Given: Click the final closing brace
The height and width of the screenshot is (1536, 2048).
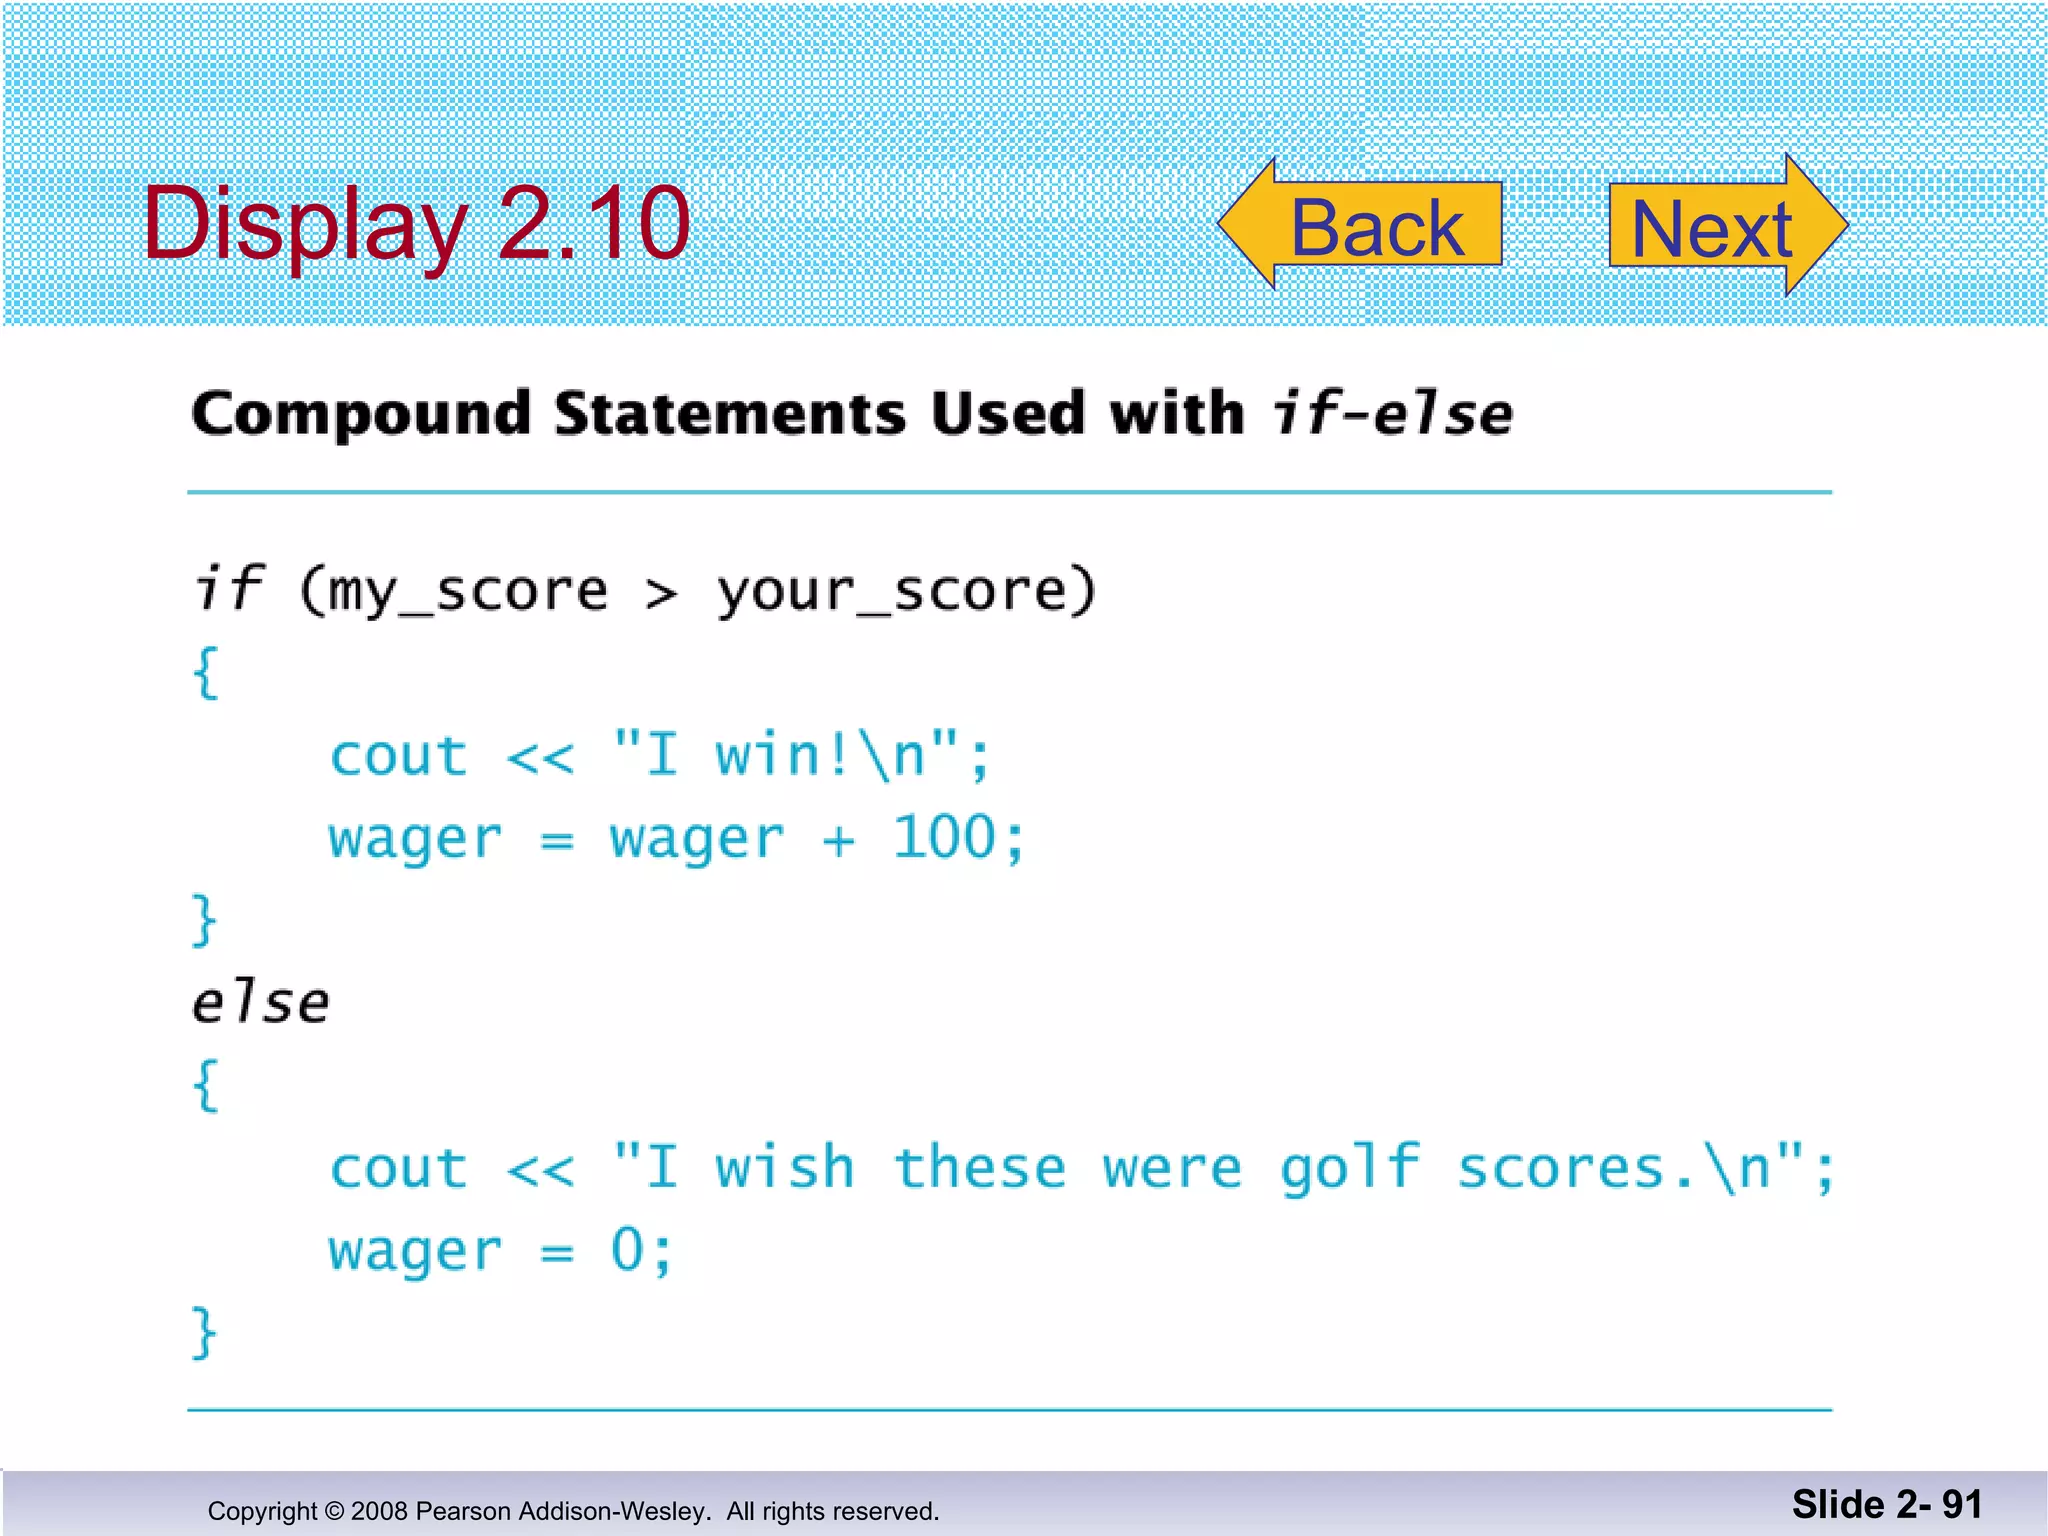Looking at the screenshot, I should 203,1332.
